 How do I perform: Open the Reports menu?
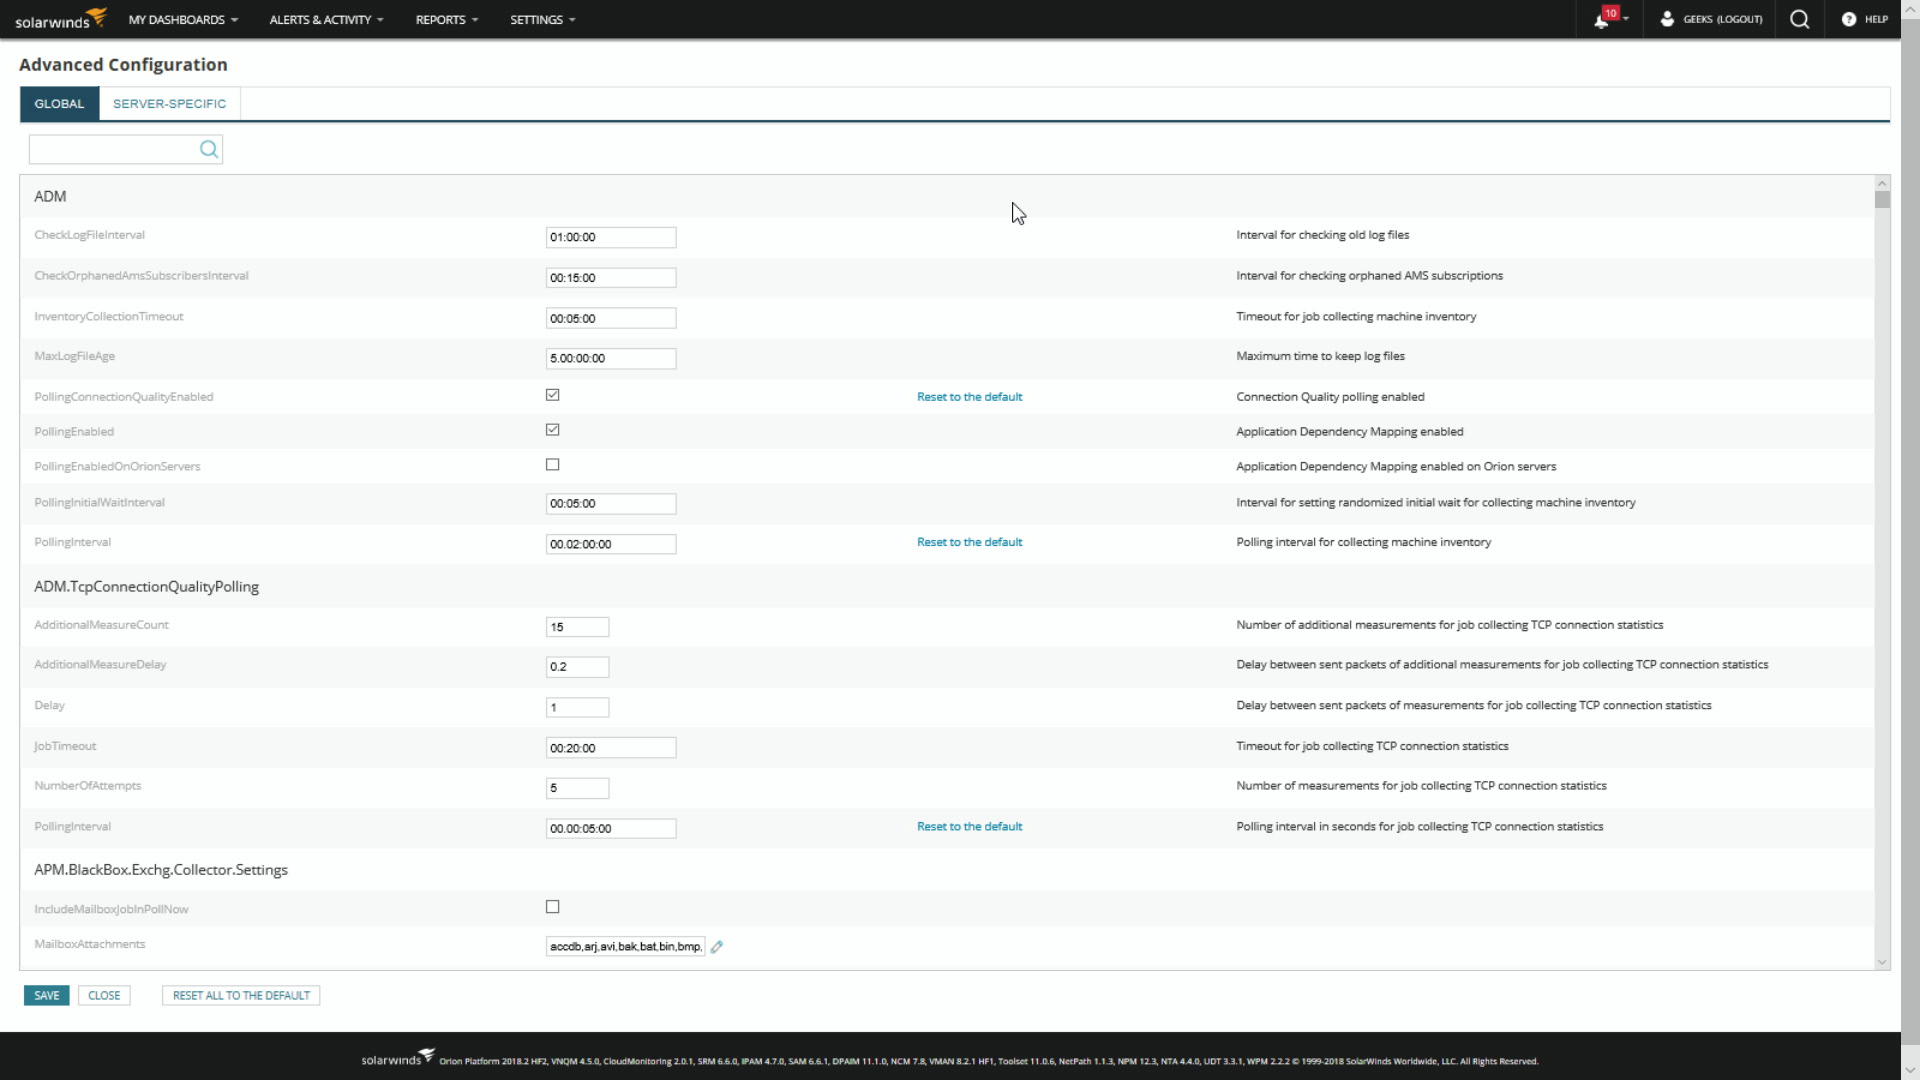[x=446, y=20]
